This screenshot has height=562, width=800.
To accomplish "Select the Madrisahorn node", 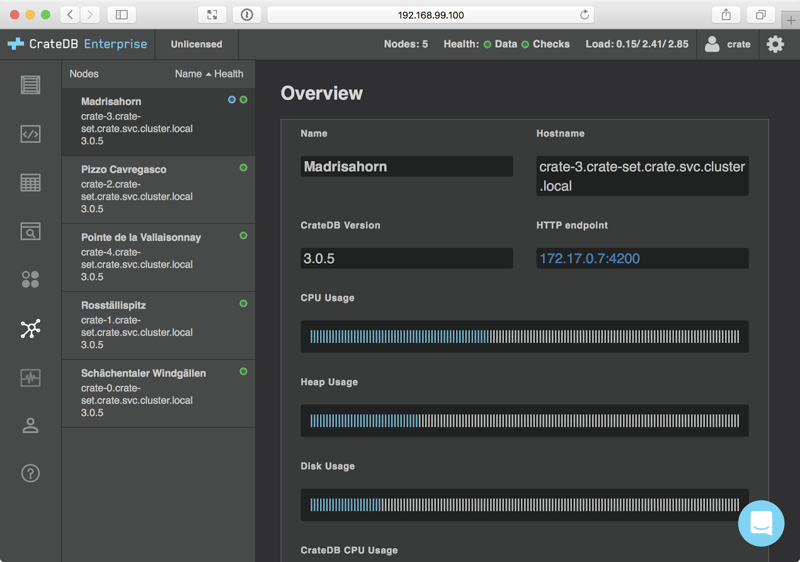I will 158,121.
